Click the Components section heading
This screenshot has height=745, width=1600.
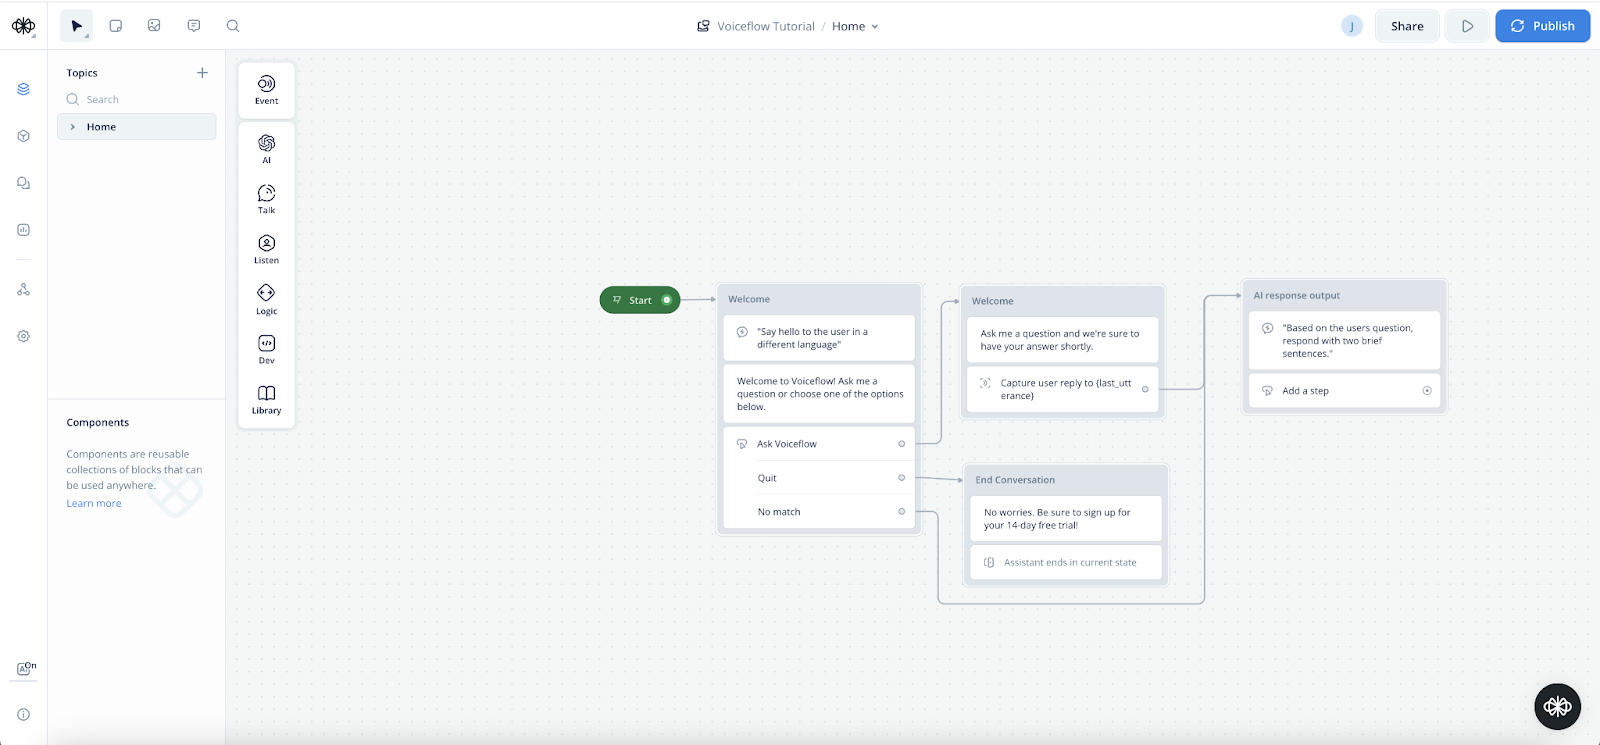tap(98, 423)
